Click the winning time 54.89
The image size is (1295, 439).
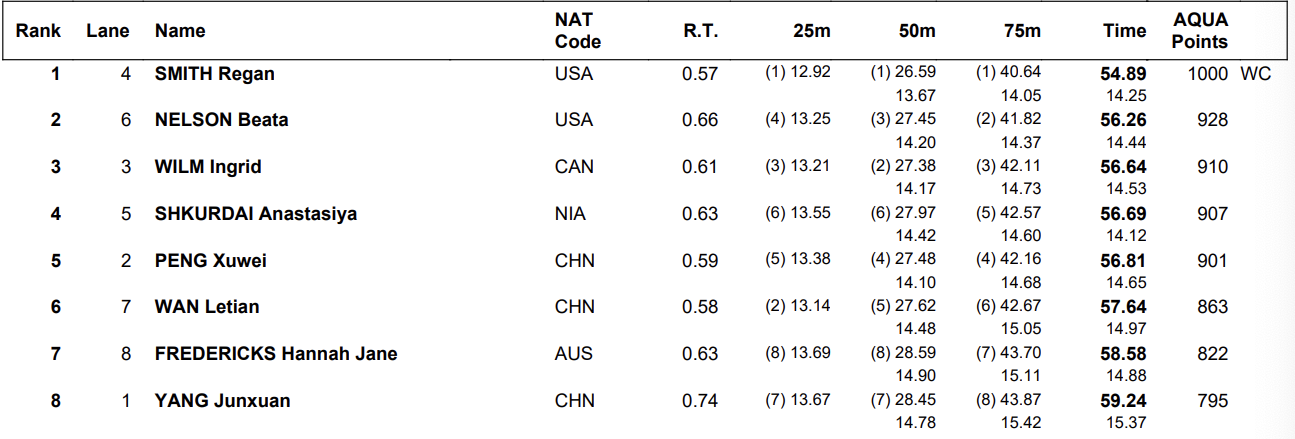[x=1124, y=73]
